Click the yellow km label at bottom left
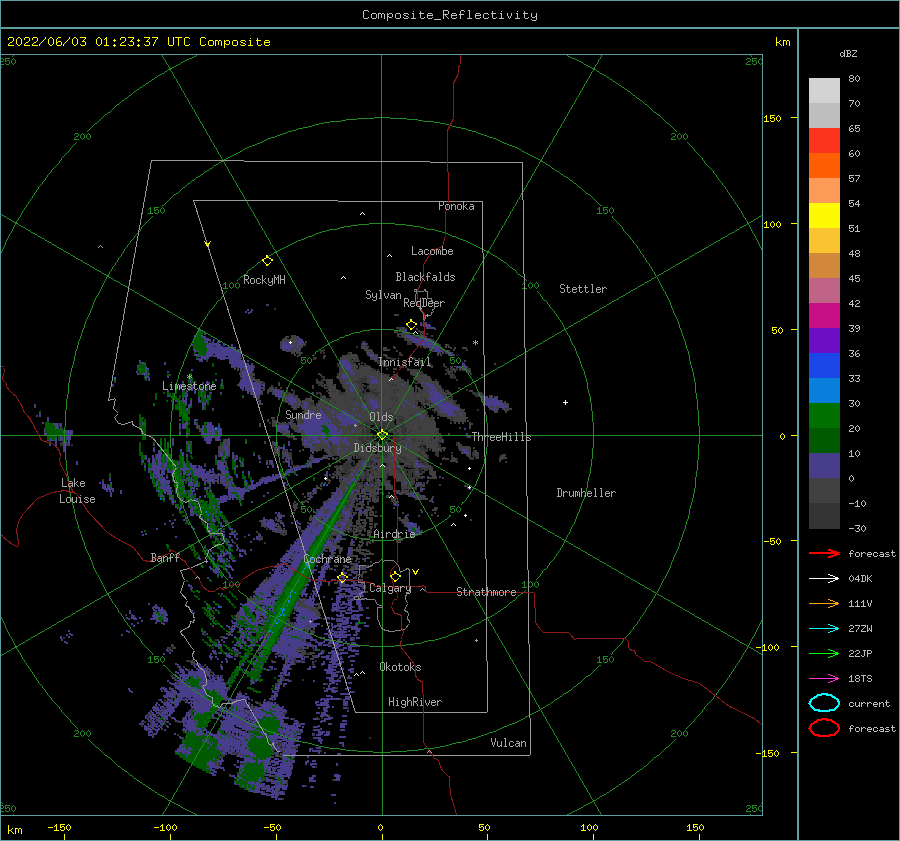This screenshot has height=841, width=900. [x=14, y=830]
